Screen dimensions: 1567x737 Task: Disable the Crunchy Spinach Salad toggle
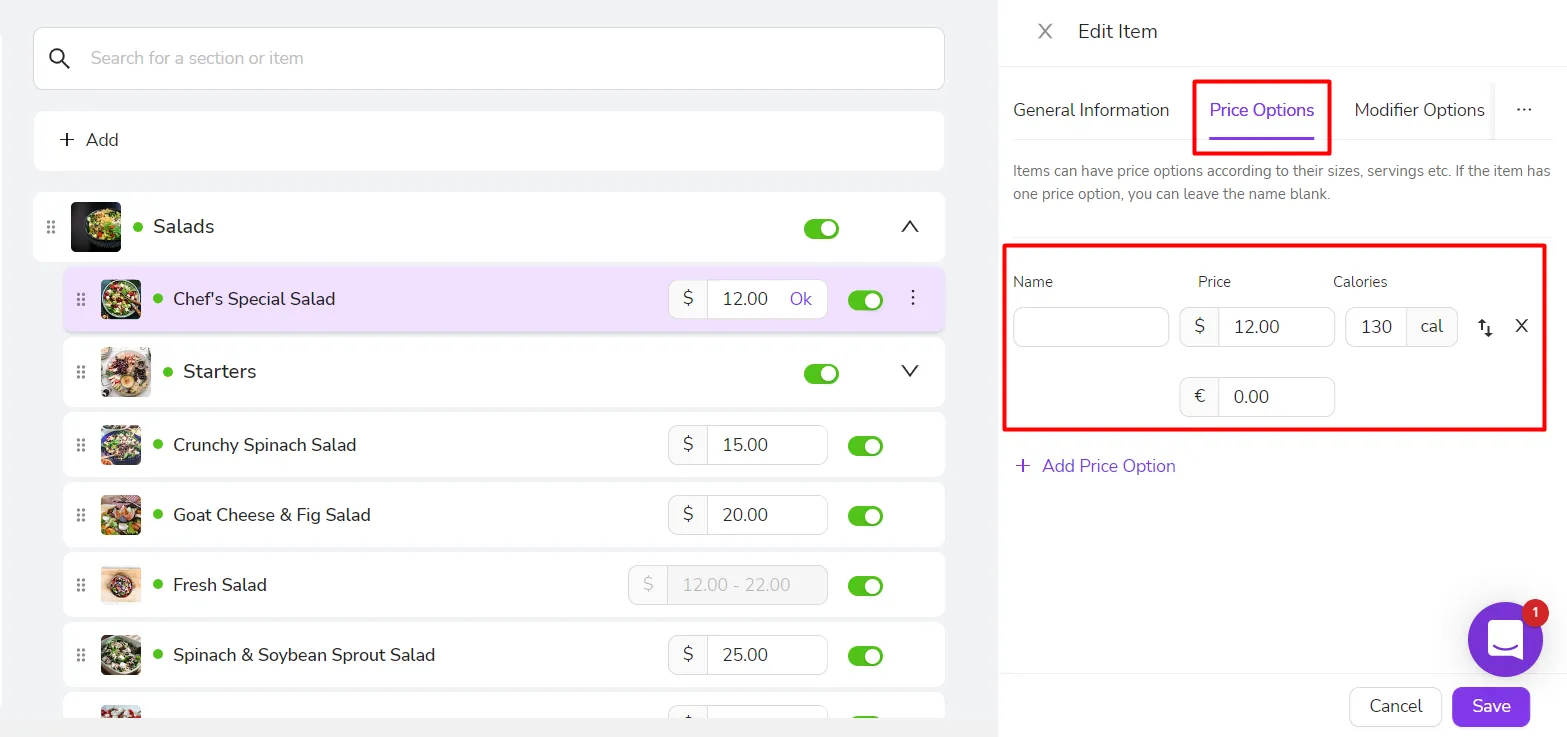coord(865,446)
